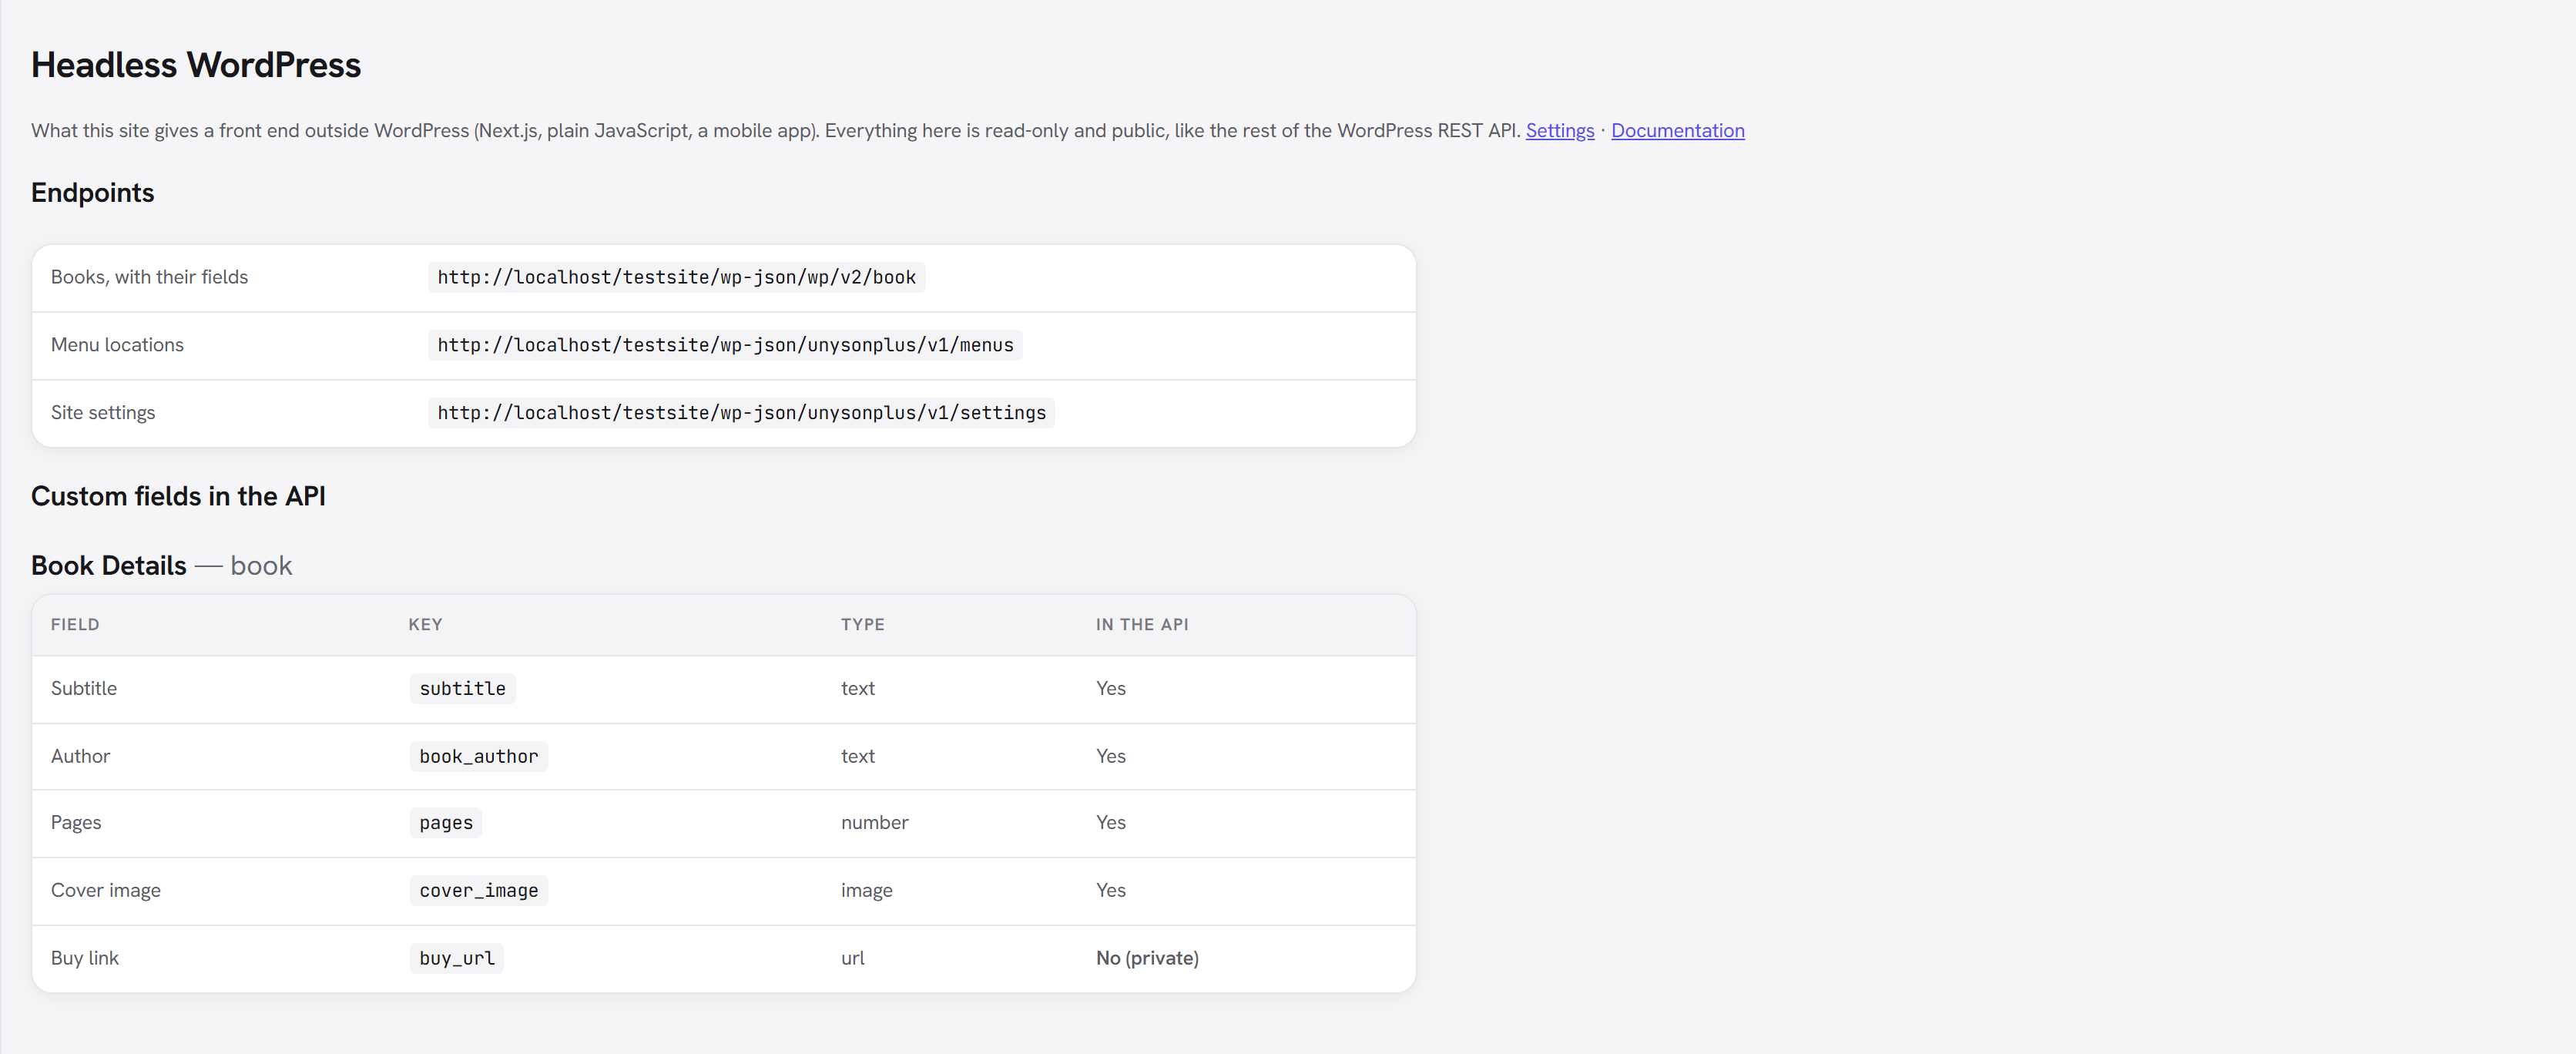The height and width of the screenshot is (1054, 2576).
Task: Open the Settings link
Action: point(1559,131)
